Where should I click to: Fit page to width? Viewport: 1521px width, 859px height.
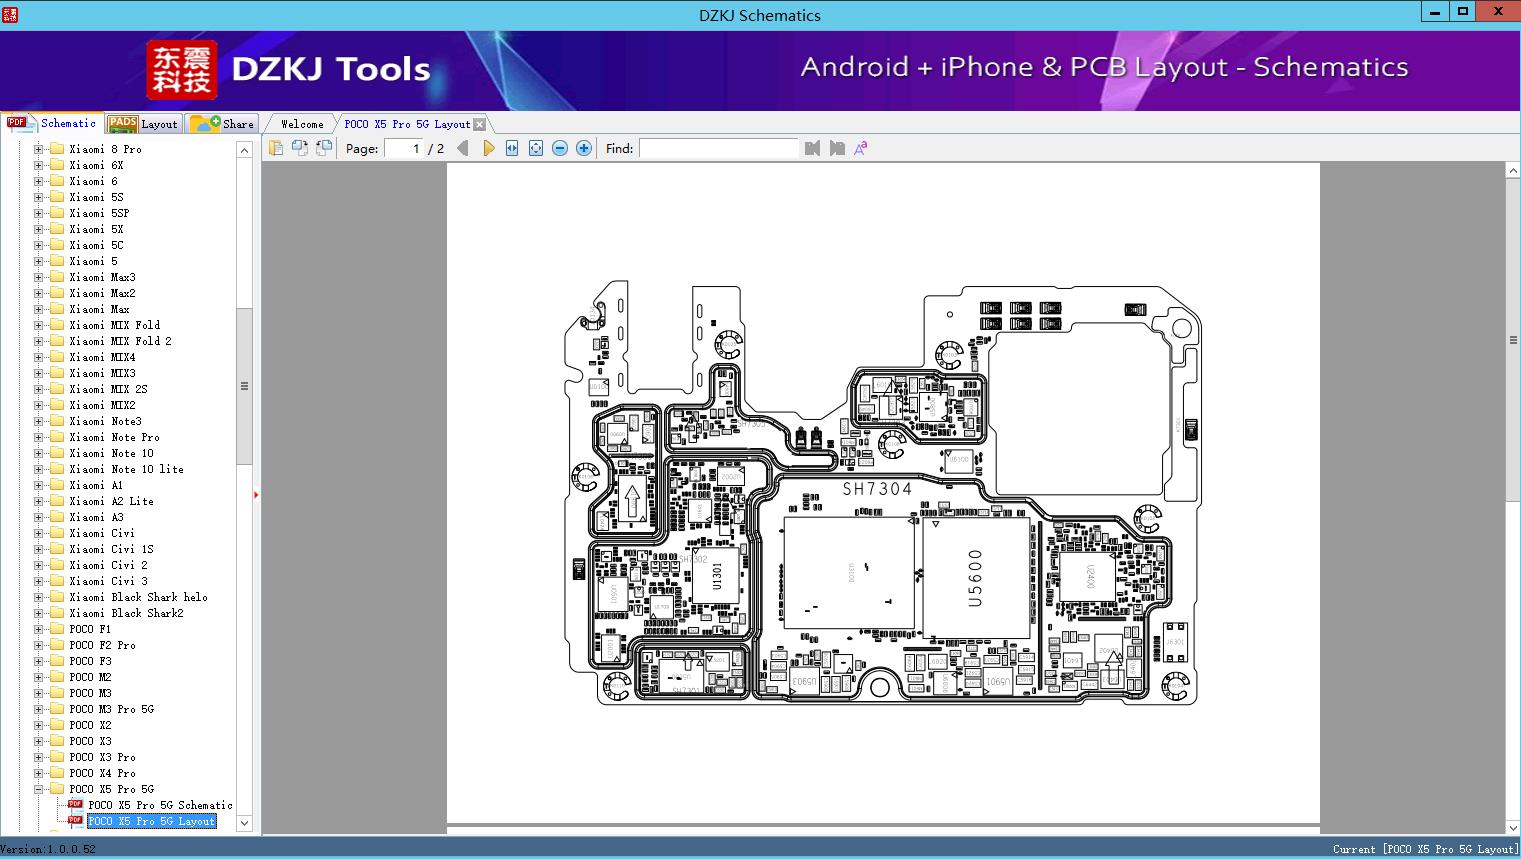[x=512, y=148]
